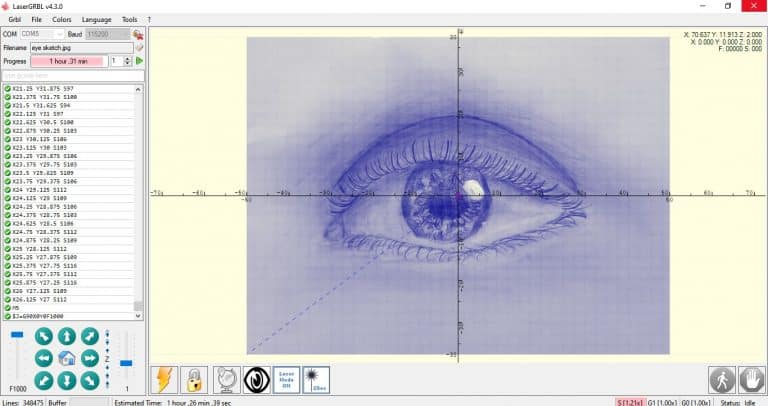Screen dimensions: 768x406
Task: Open the Tools menu
Action: click(130, 19)
